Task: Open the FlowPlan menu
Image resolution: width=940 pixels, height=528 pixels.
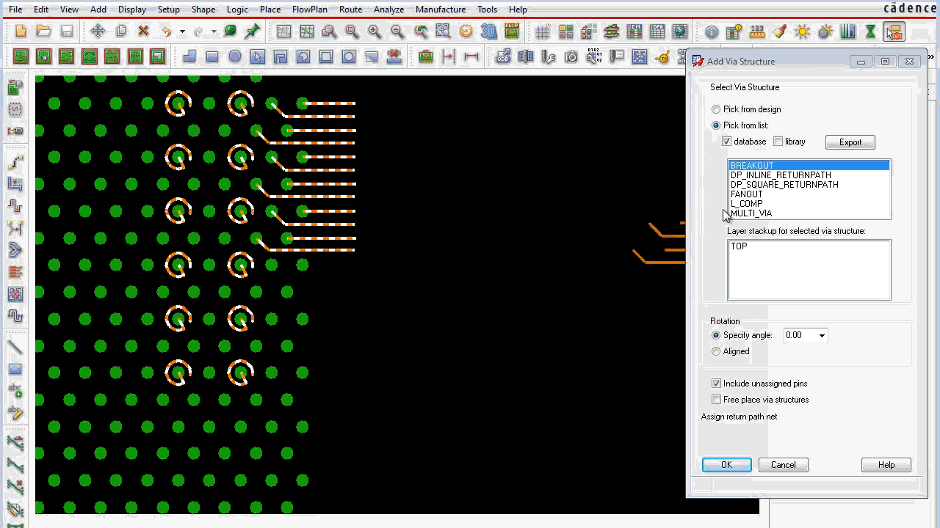Action: (310, 10)
